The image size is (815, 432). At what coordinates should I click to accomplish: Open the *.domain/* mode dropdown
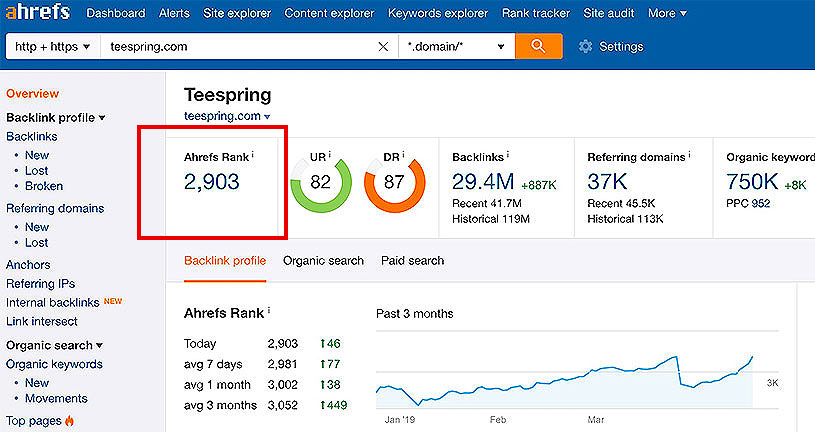[x=456, y=46]
